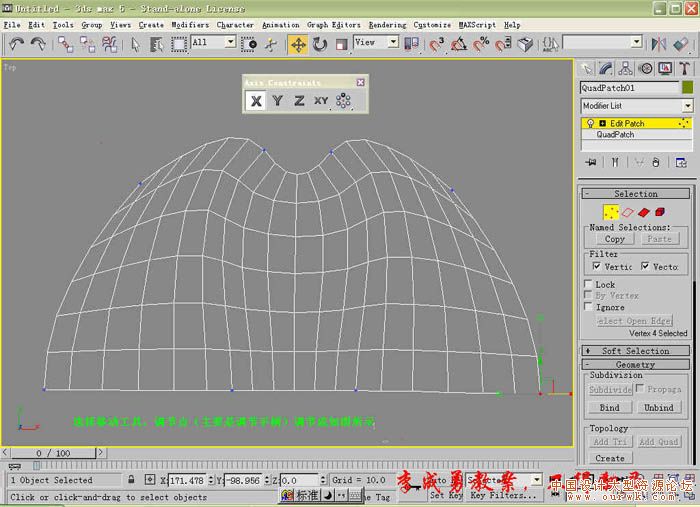Select the Unlink Selection tool

point(88,45)
